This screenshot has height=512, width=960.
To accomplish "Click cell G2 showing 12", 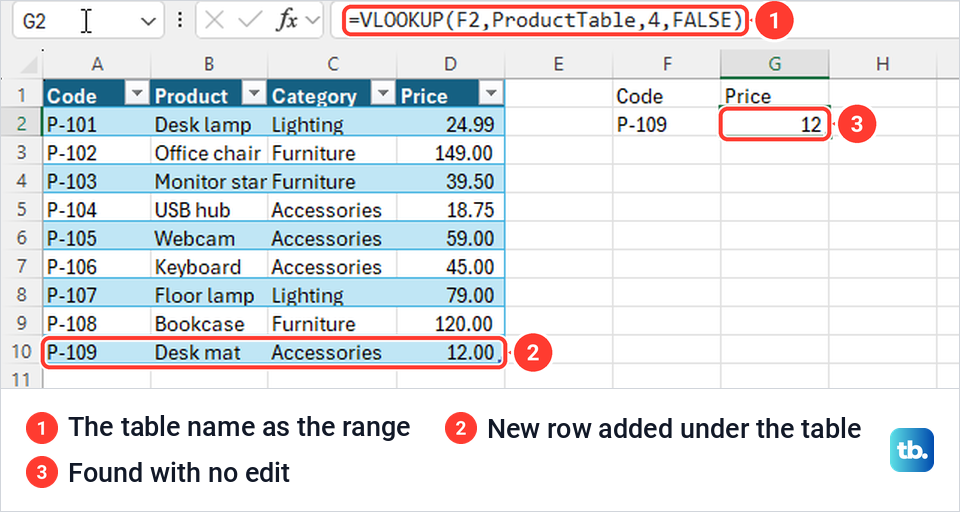I will click(x=775, y=125).
